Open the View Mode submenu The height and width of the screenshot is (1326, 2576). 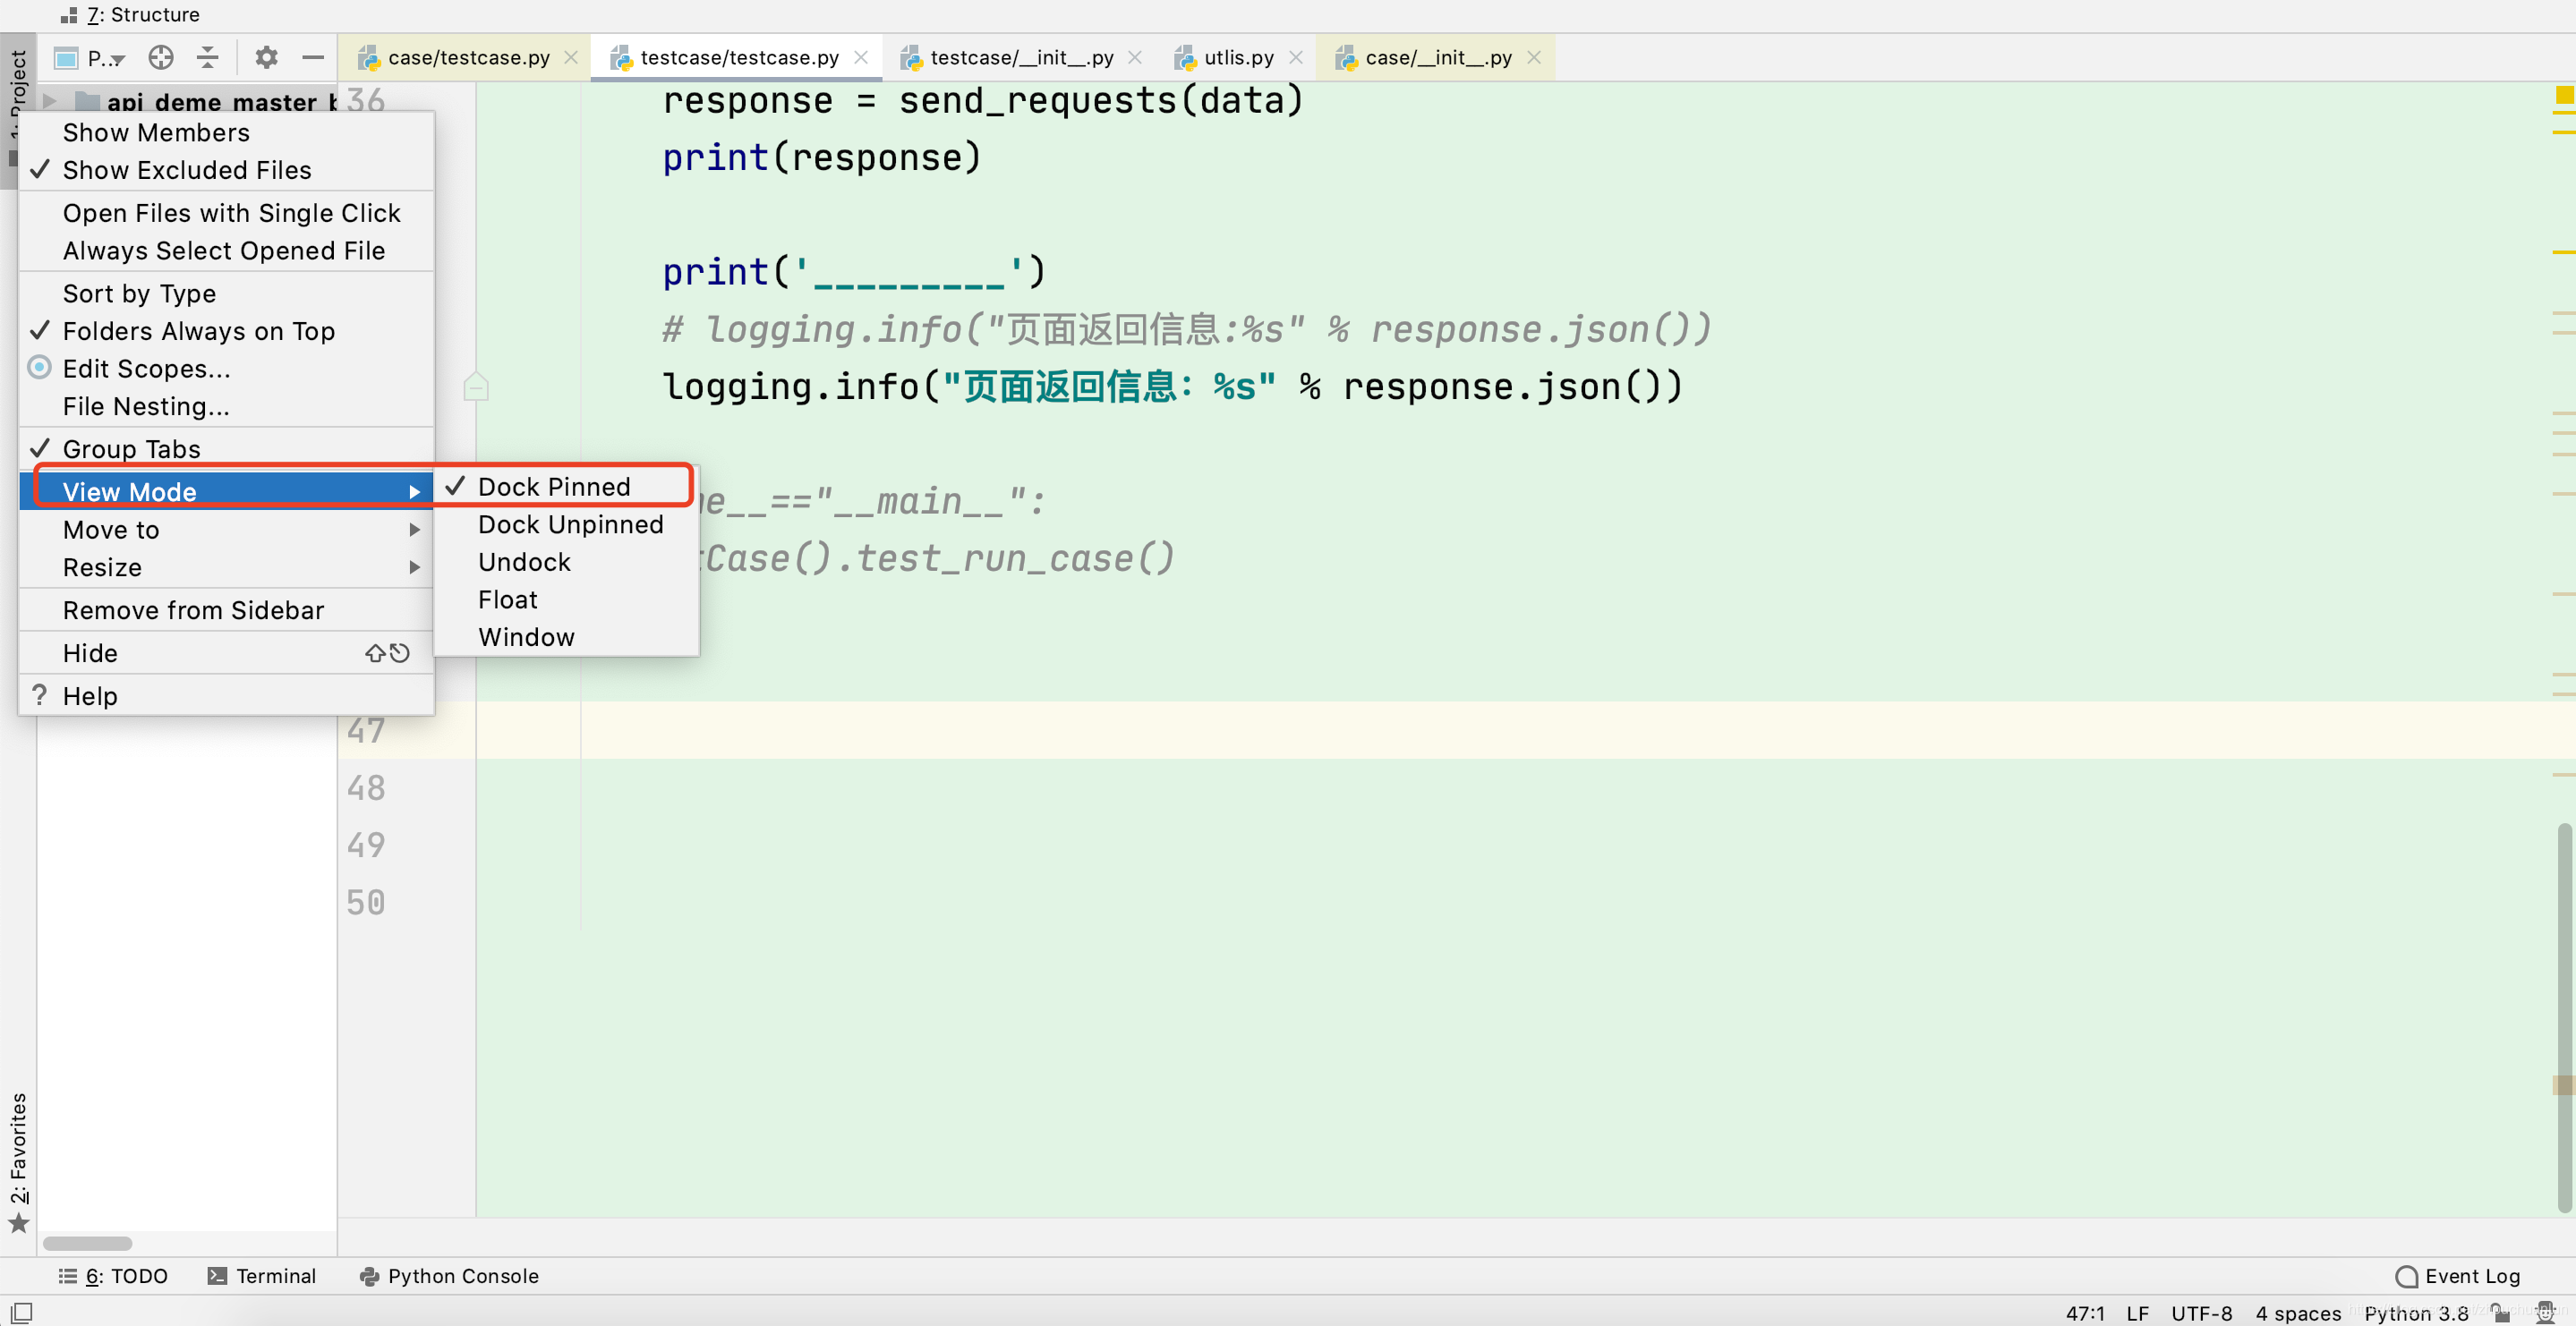click(x=220, y=490)
